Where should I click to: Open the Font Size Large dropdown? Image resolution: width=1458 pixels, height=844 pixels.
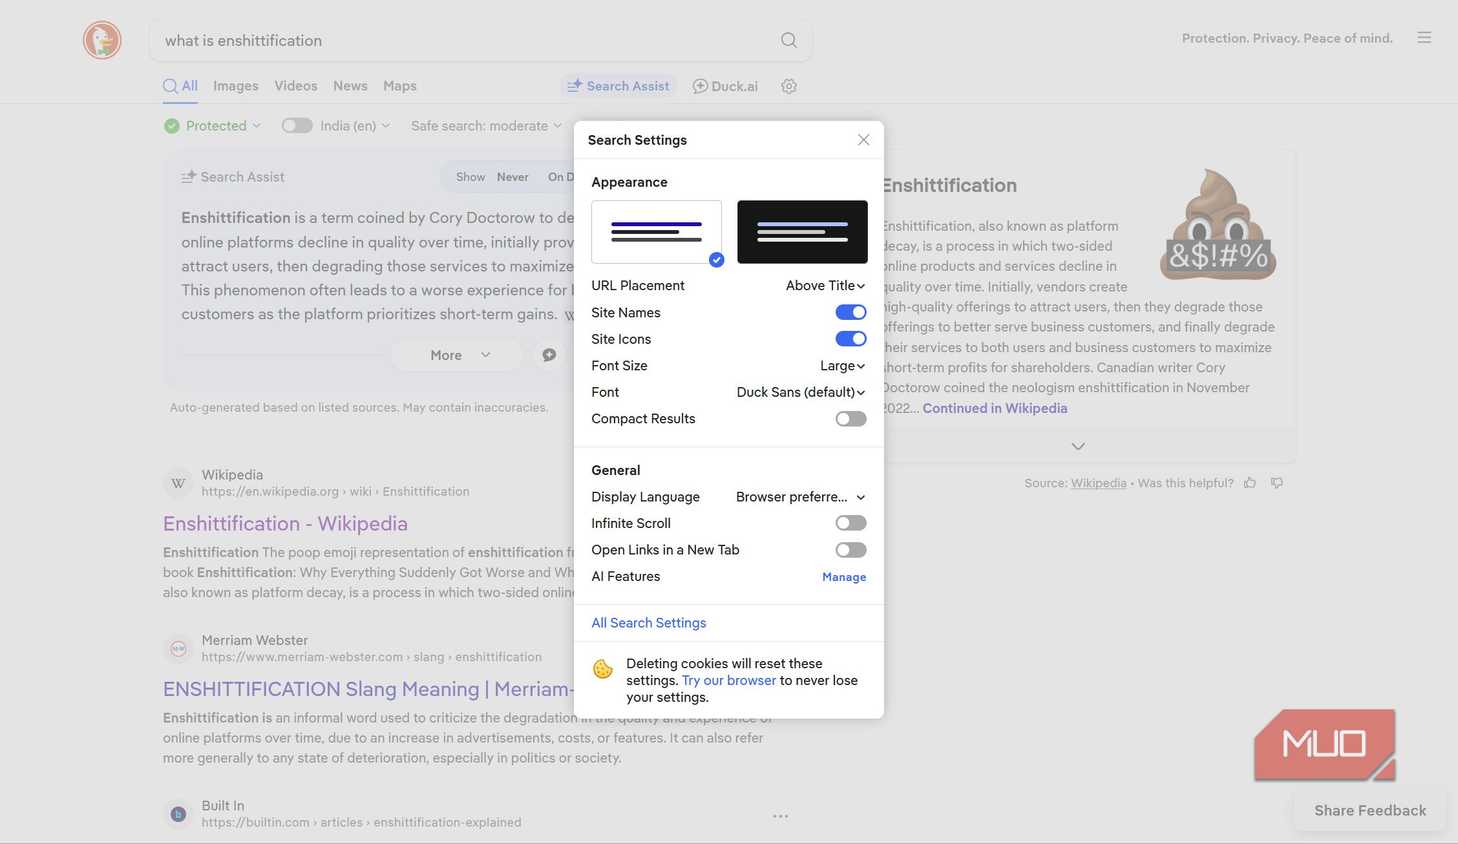coord(842,366)
